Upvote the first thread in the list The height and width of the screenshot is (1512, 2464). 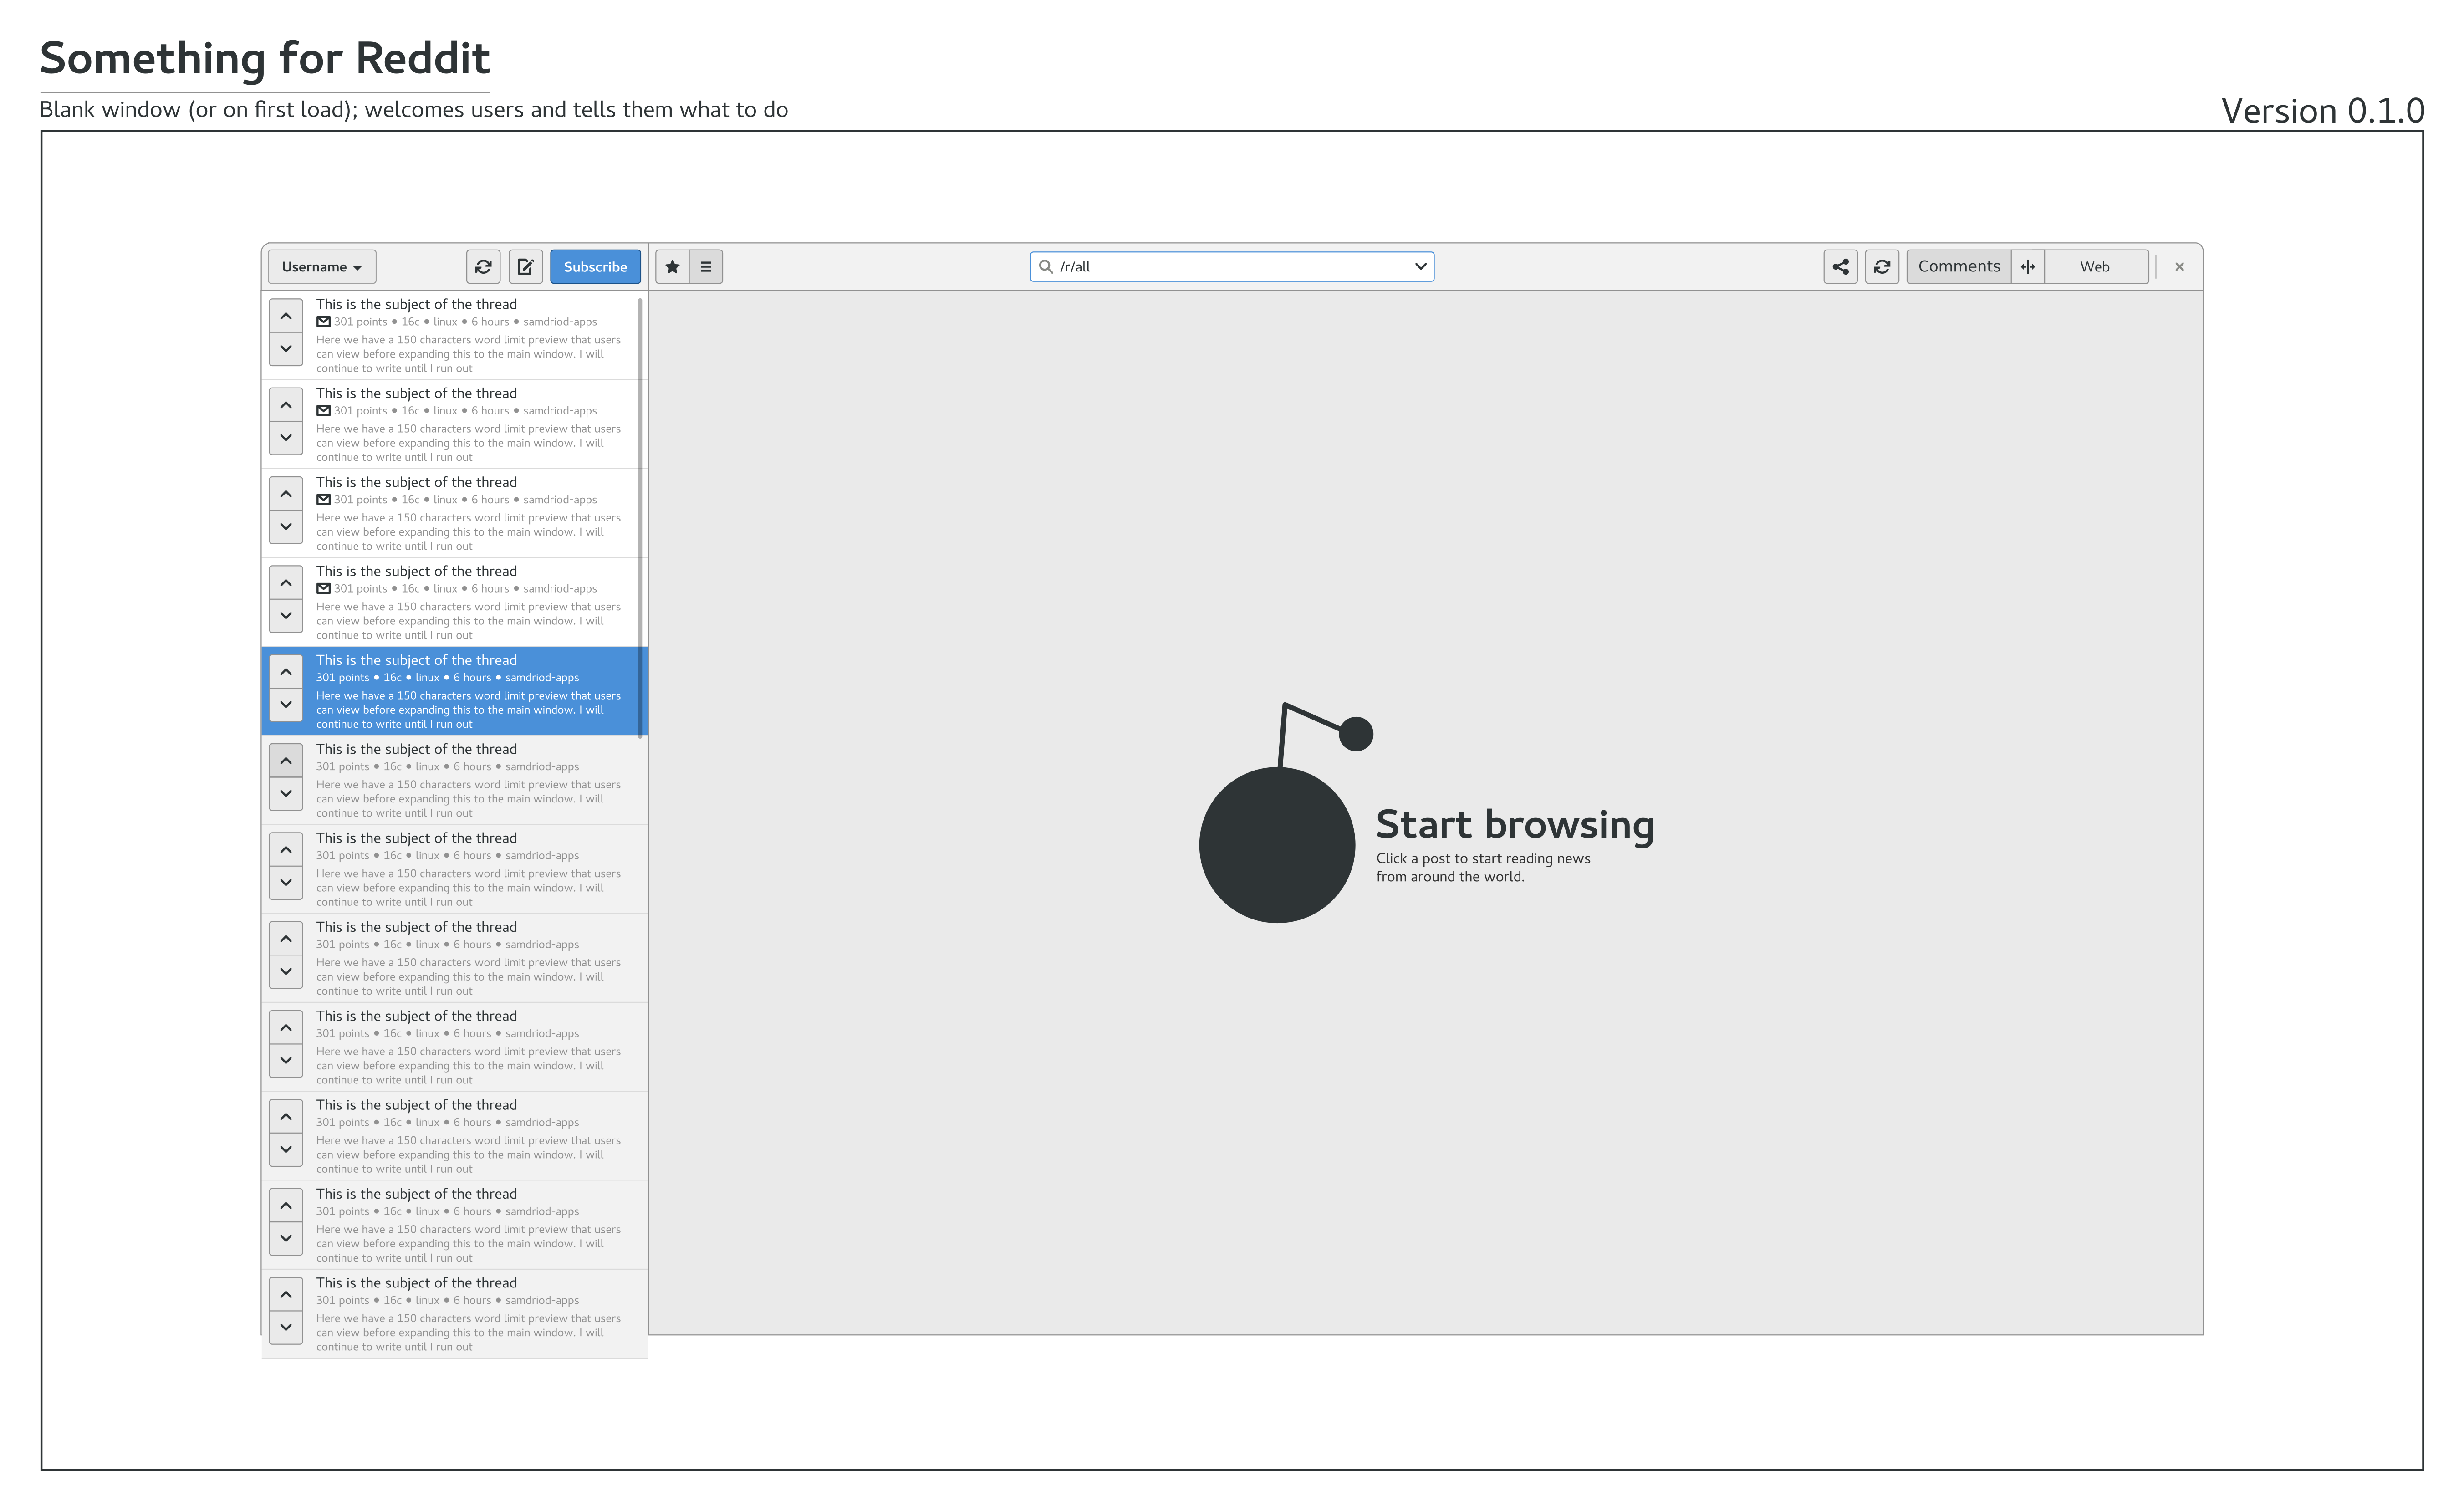286,316
